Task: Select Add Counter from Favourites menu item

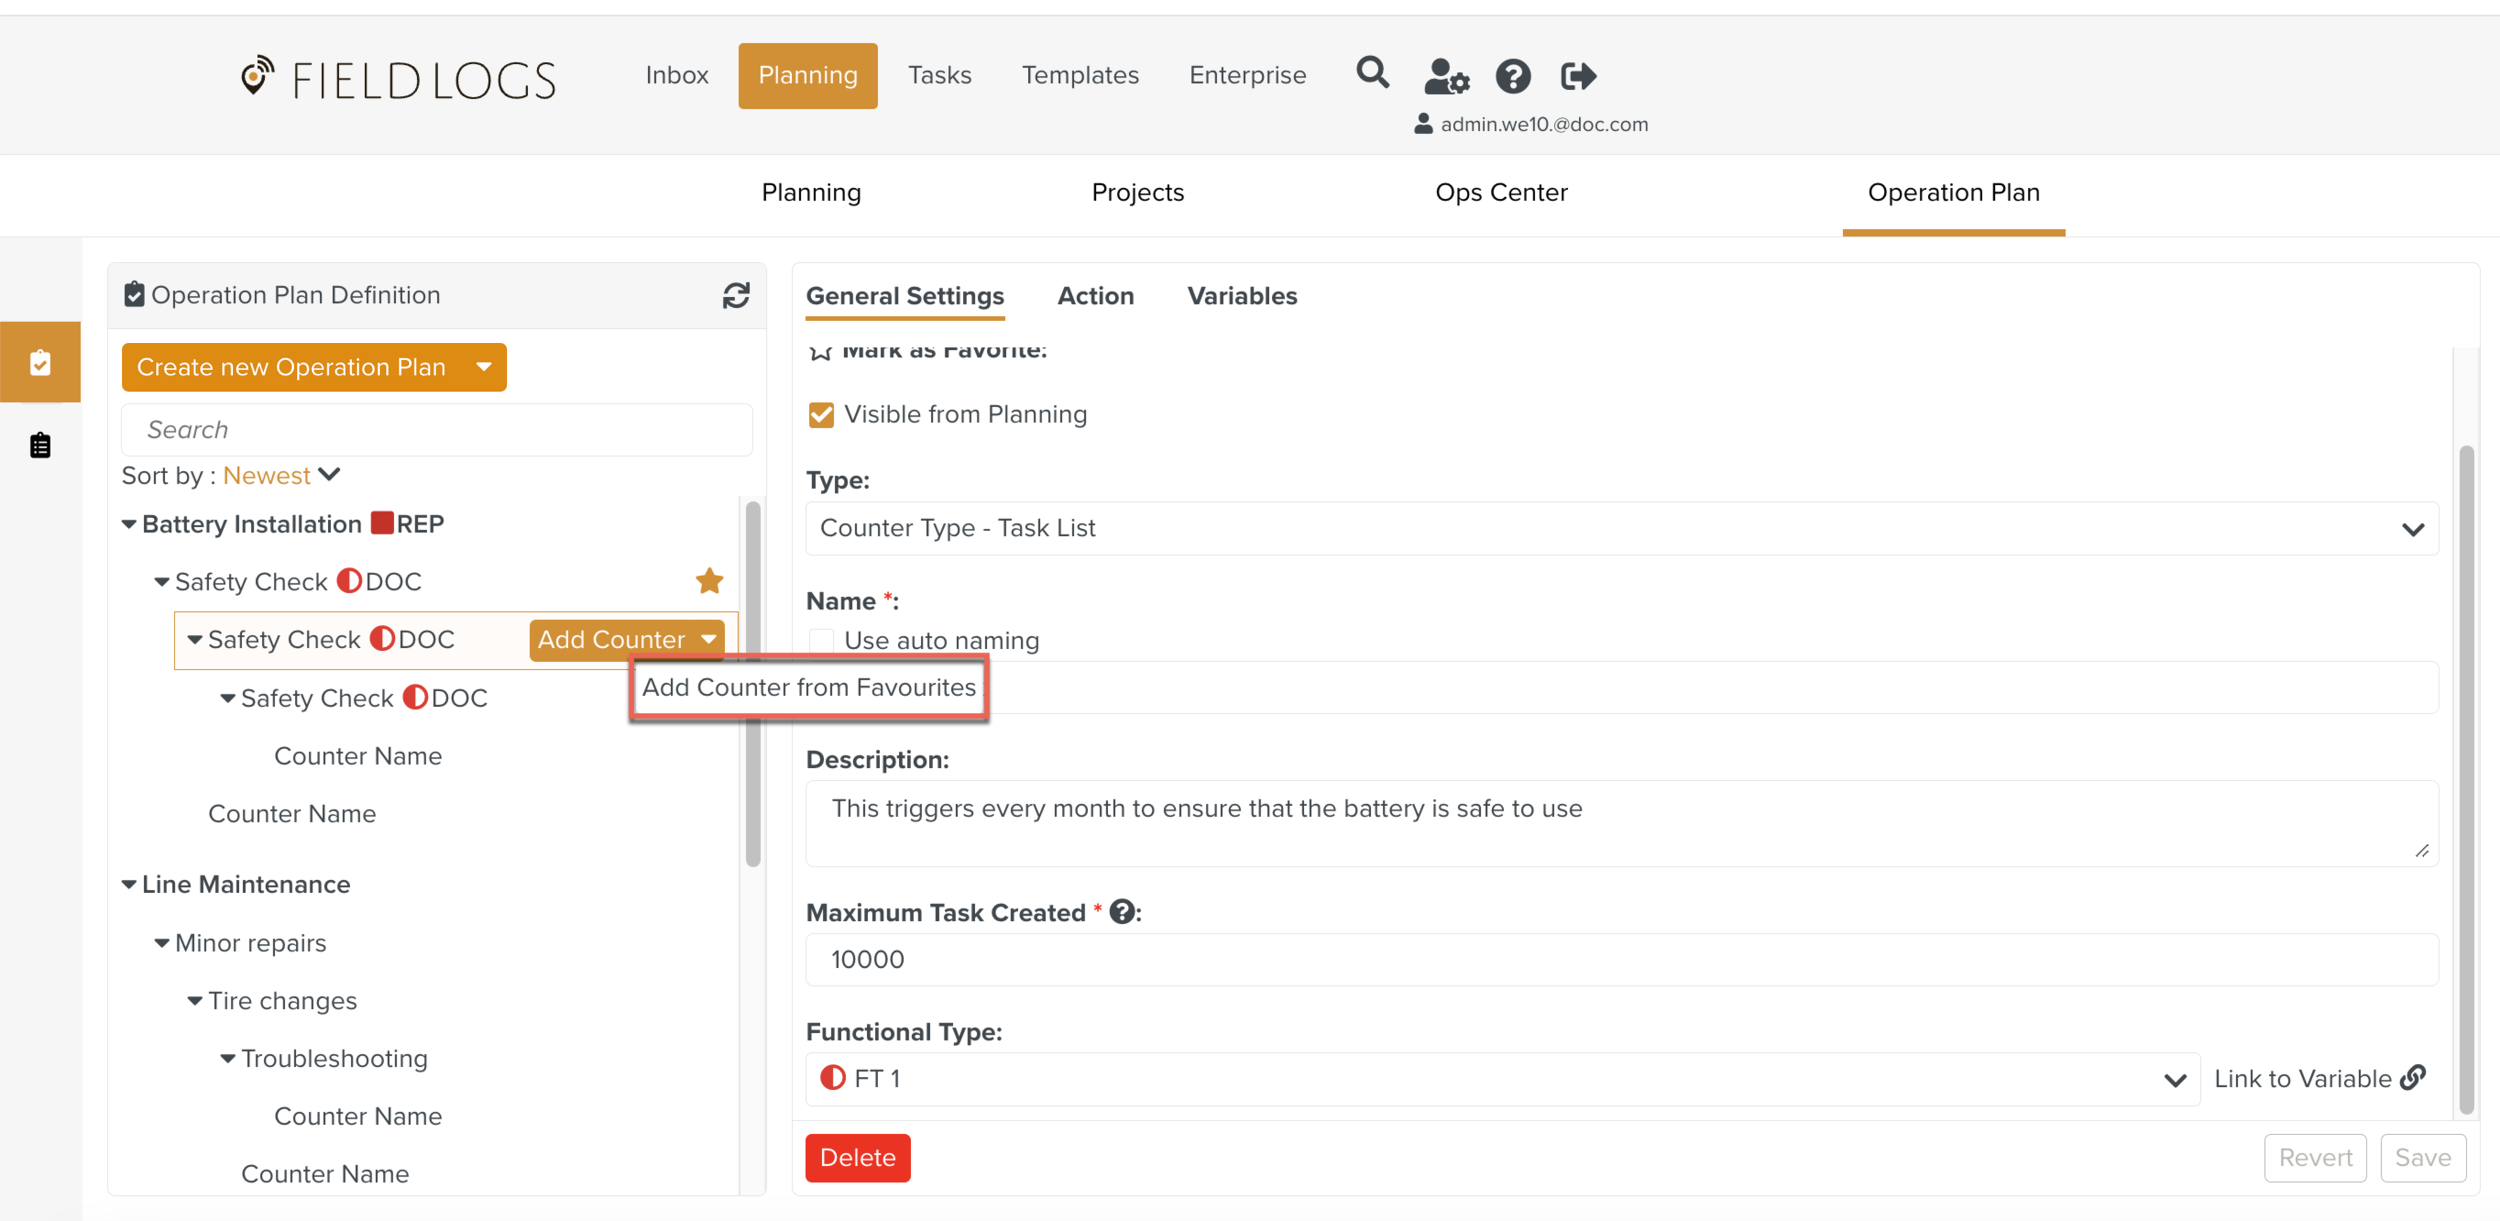Action: (x=808, y=687)
